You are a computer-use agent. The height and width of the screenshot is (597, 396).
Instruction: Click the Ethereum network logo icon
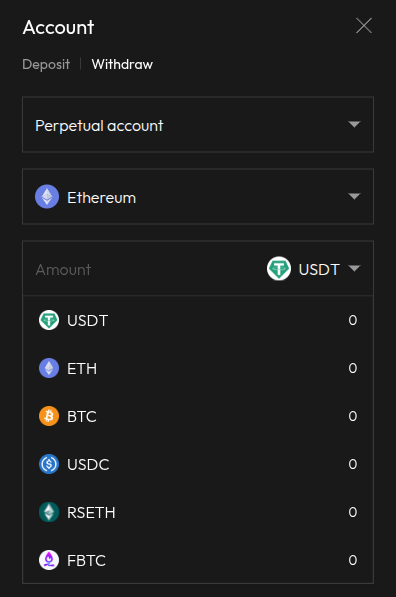(47, 196)
